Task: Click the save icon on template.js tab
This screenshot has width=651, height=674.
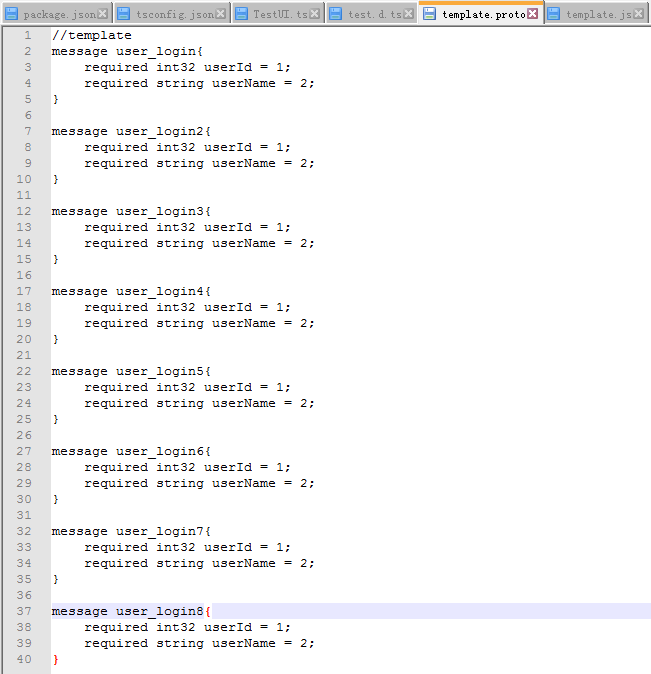Action: 553,14
